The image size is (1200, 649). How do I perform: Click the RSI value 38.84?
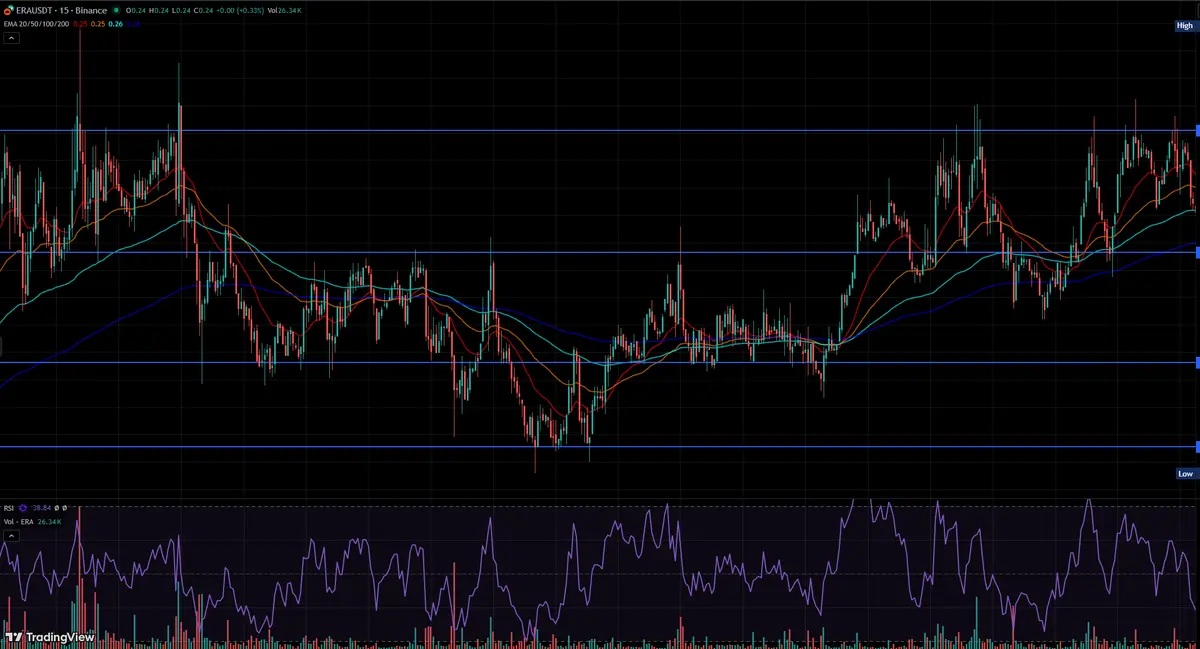42,508
